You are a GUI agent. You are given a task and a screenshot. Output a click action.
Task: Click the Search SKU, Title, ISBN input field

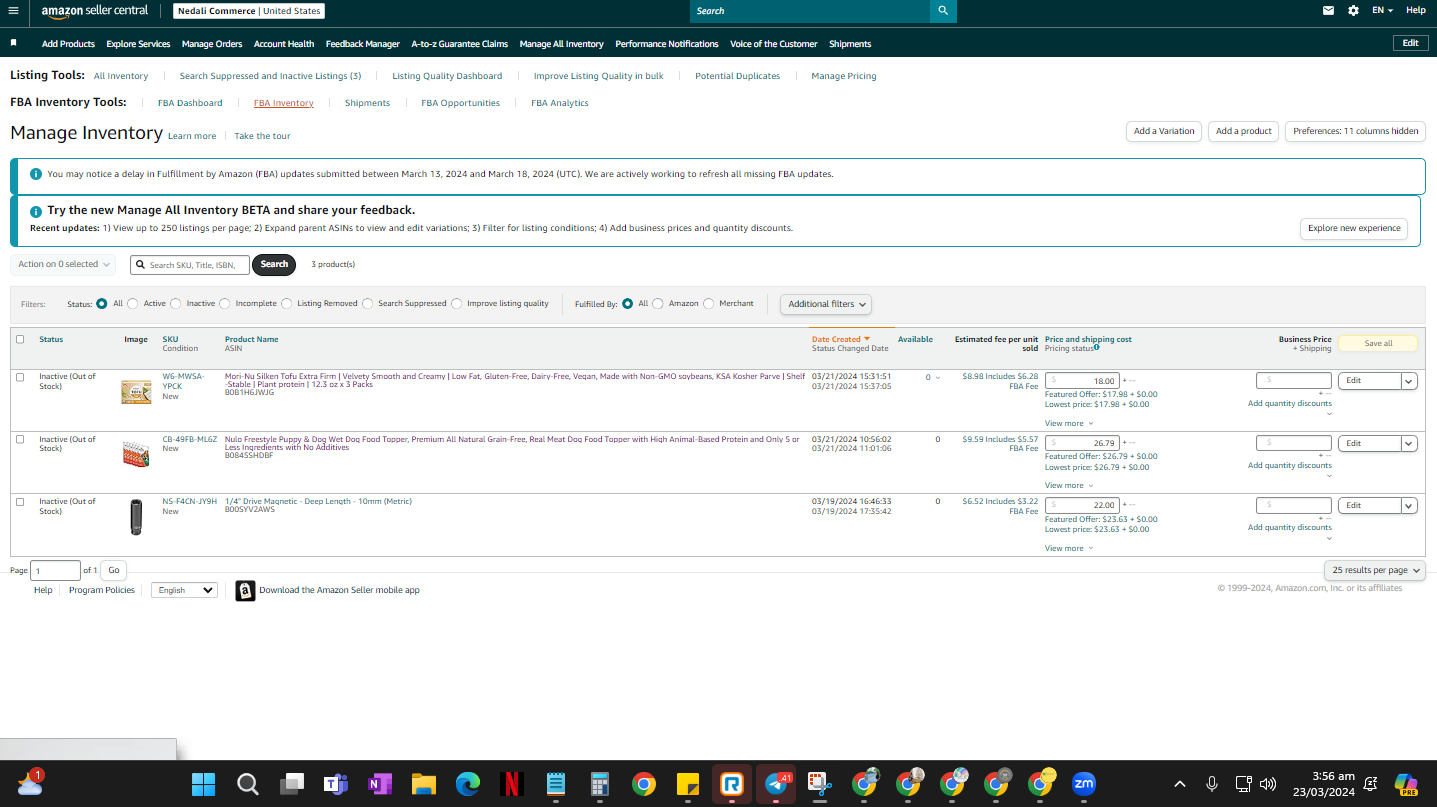coord(190,265)
